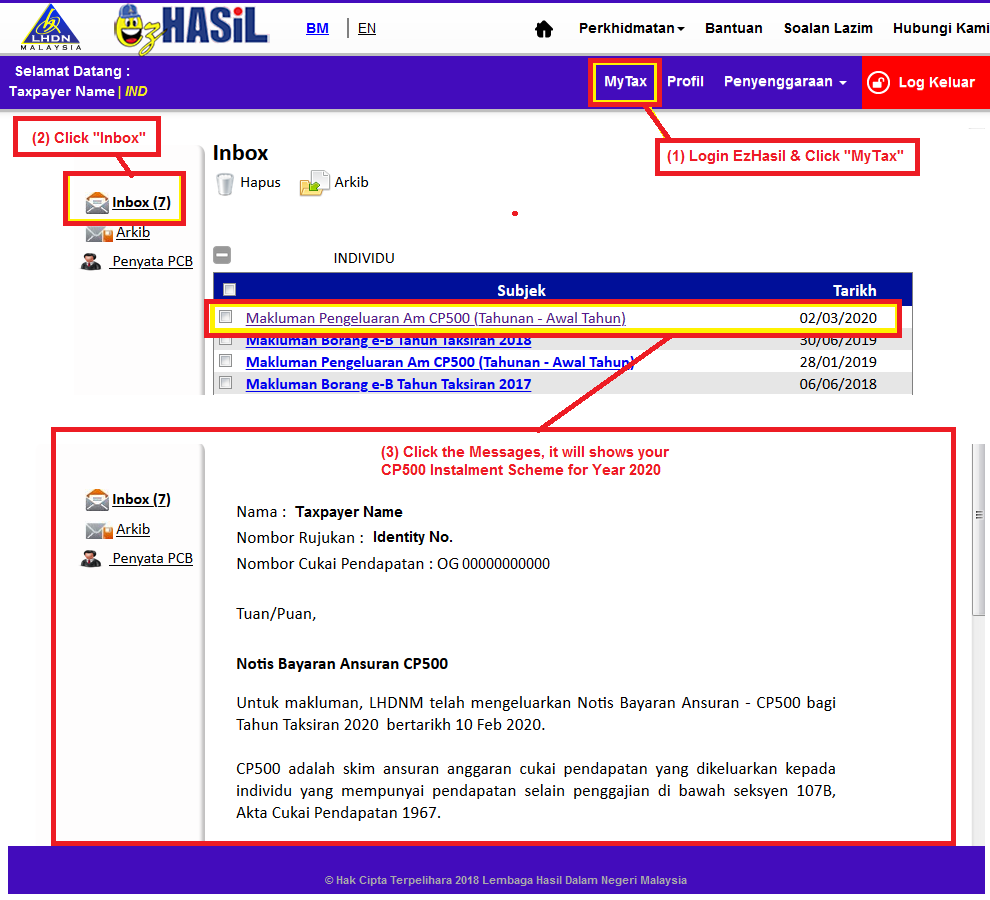This screenshot has height=900, width=990.
Task: Open the Bantuan menu
Action: click(x=734, y=28)
